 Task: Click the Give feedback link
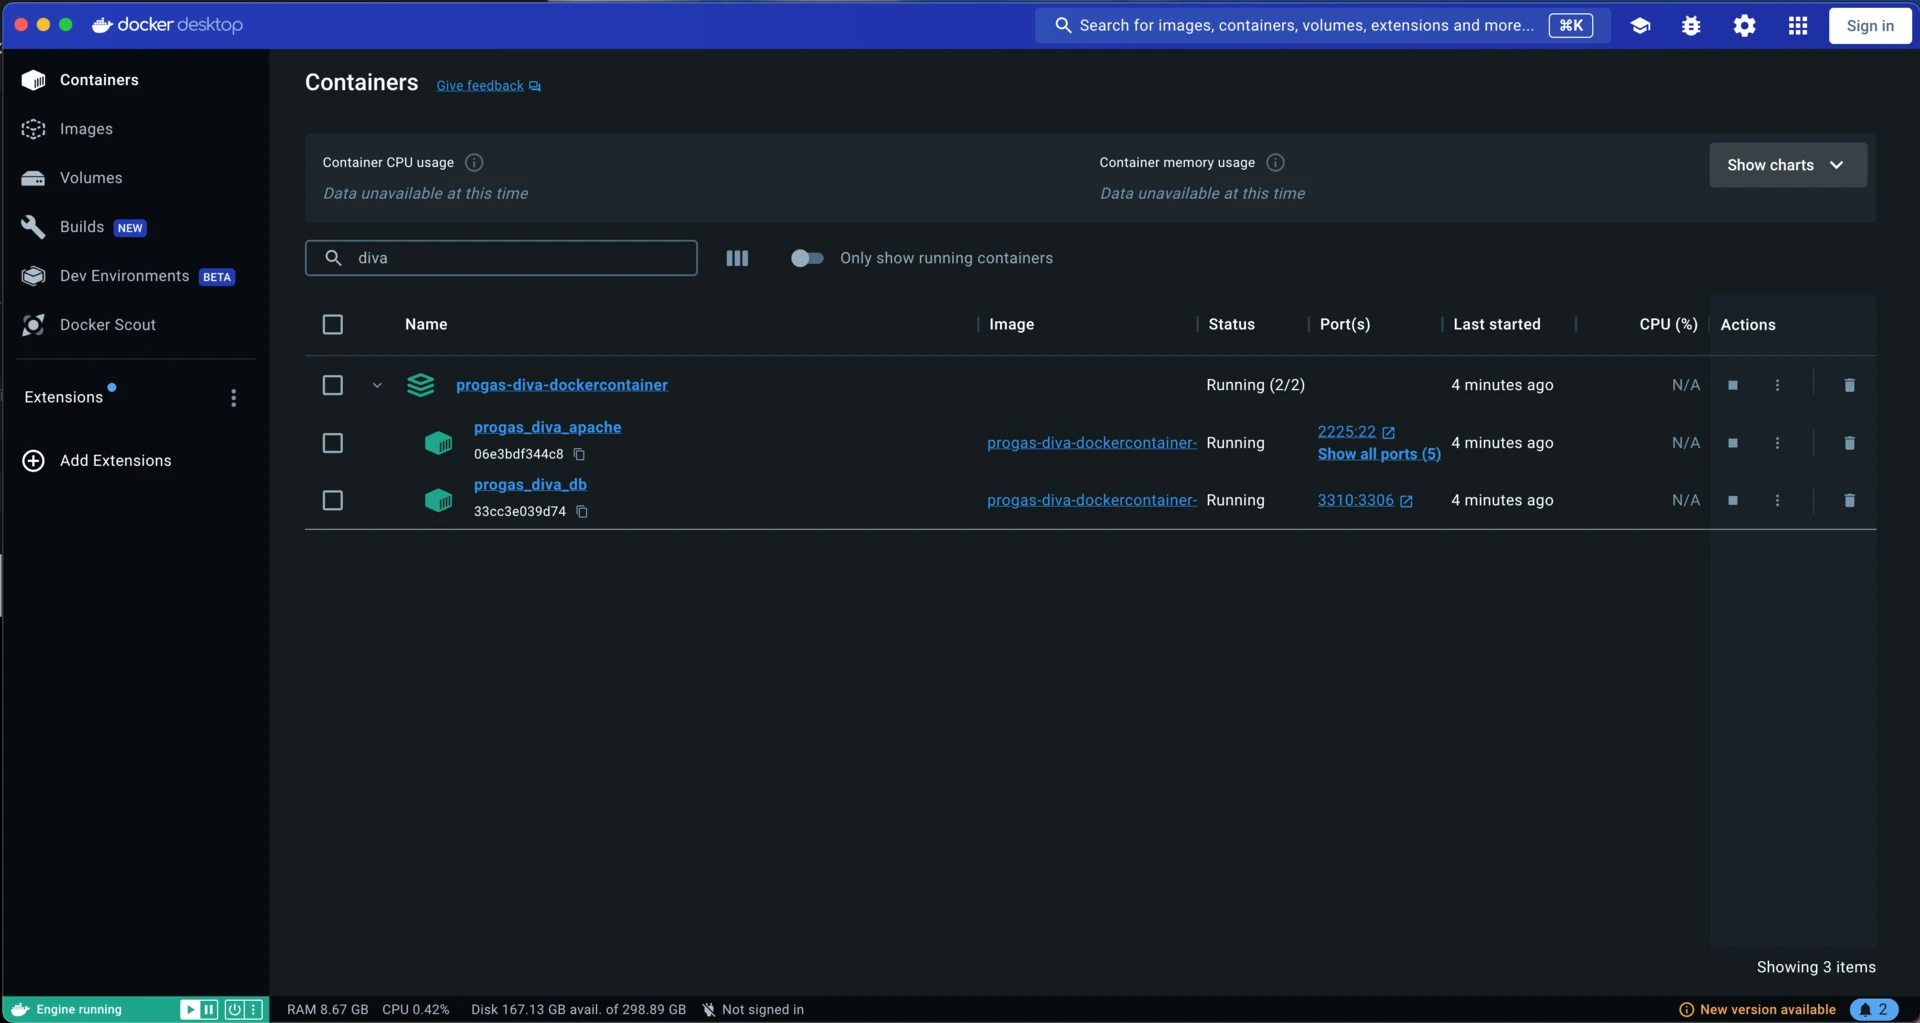coord(479,85)
